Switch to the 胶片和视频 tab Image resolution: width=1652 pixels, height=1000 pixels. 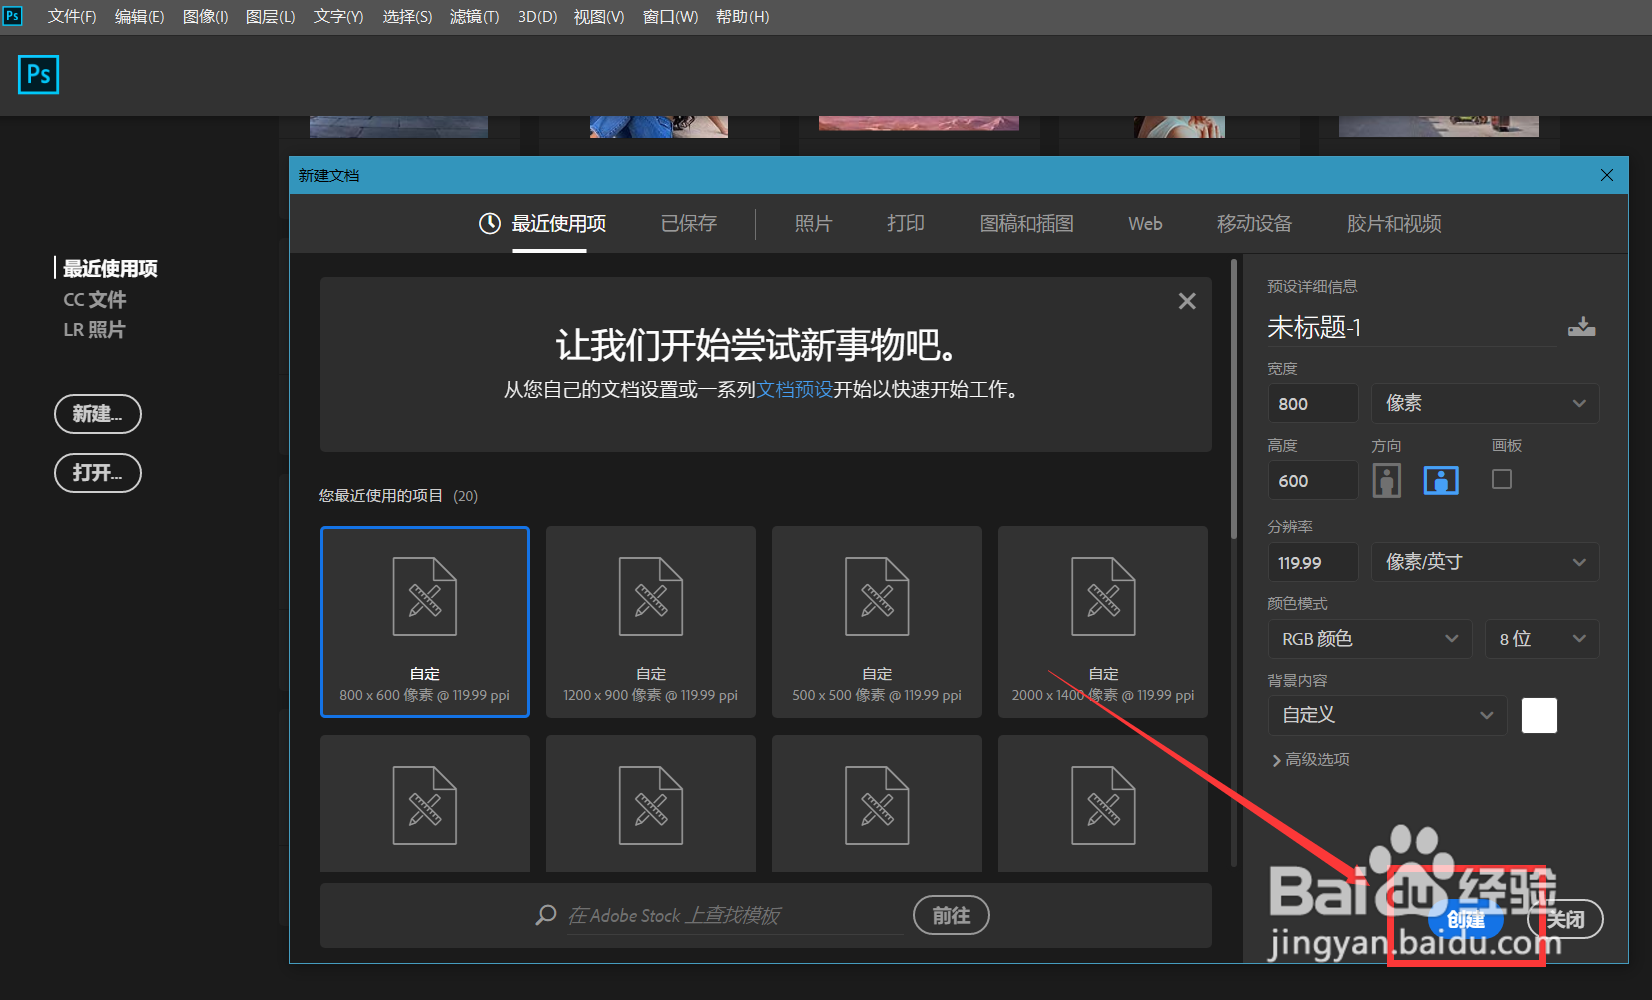(1393, 223)
